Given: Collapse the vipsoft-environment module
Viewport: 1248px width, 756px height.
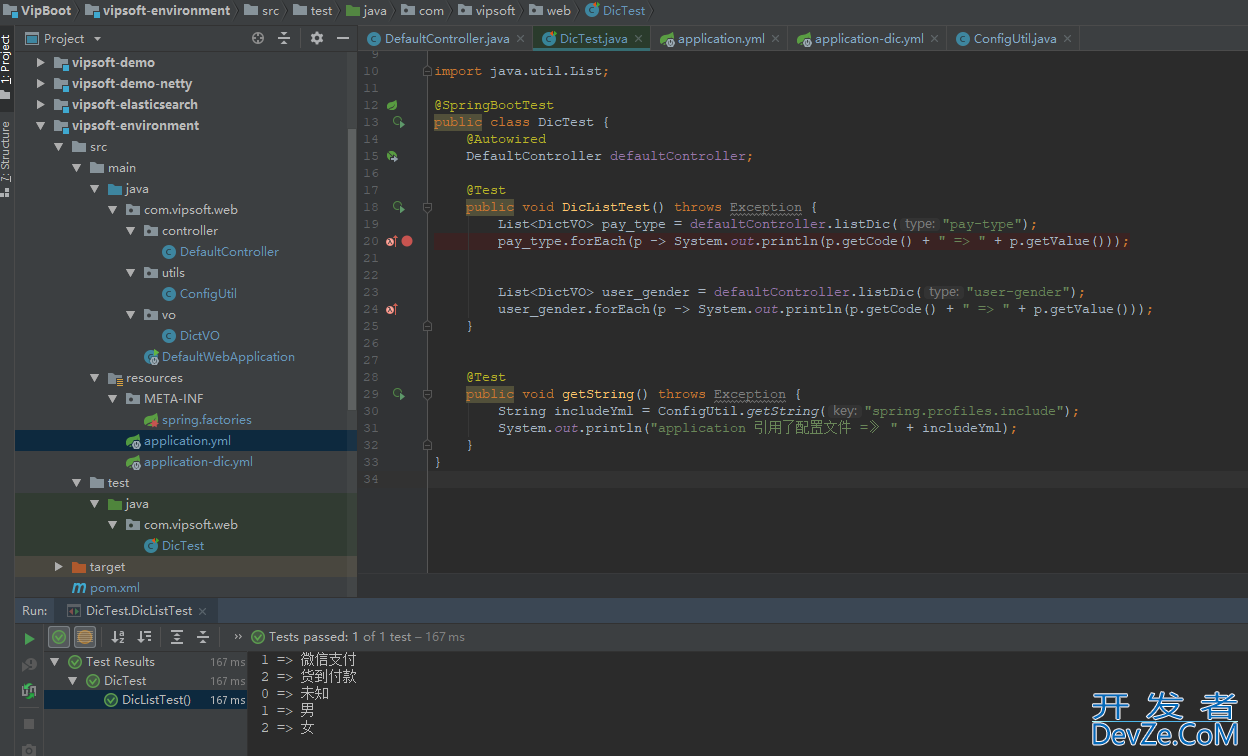Looking at the screenshot, I should (41, 125).
